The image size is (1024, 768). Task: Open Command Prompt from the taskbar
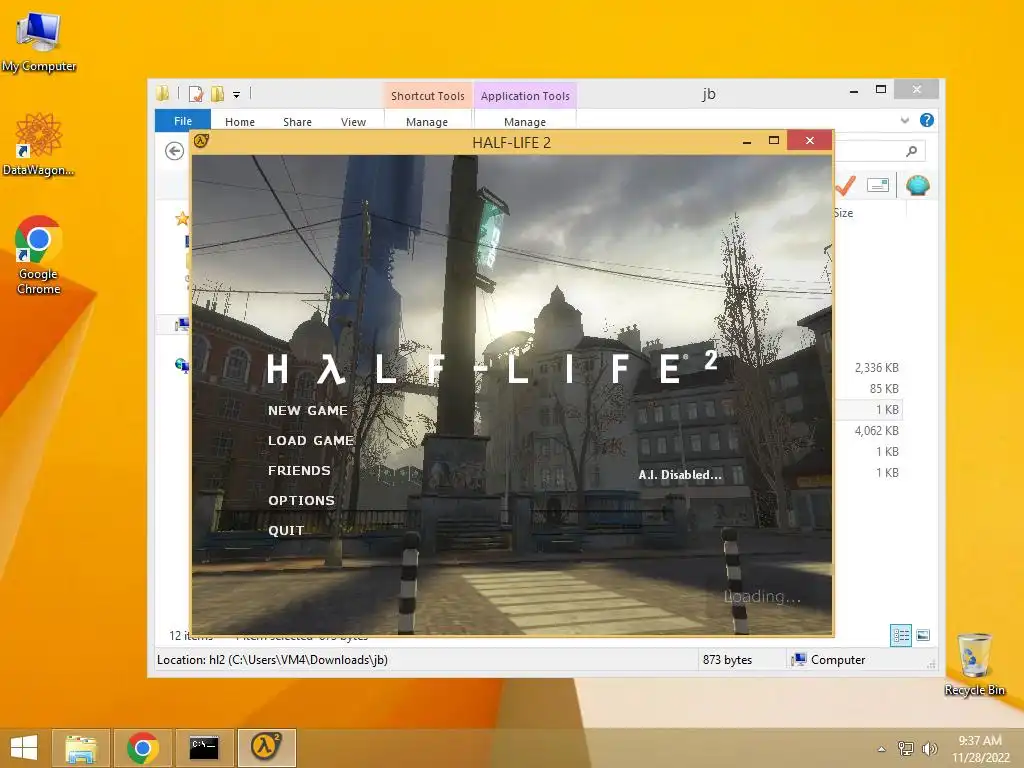pyautogui.click(x=204, y=748)
